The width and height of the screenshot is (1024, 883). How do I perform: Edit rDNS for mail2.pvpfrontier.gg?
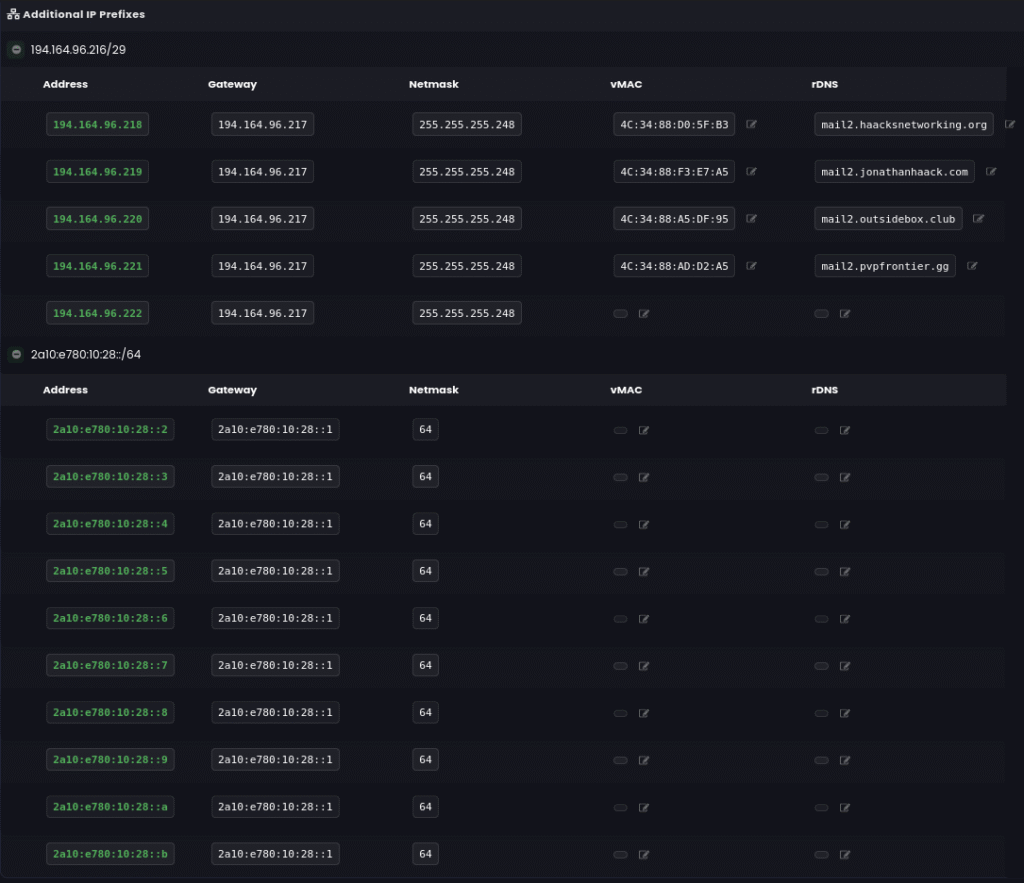click(x=972, y=266)
